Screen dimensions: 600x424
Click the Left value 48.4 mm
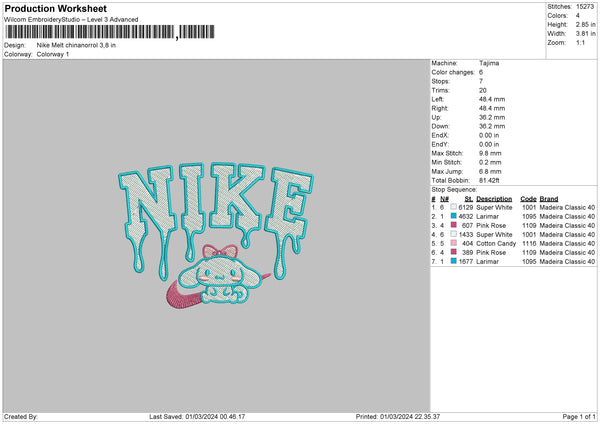492,99
